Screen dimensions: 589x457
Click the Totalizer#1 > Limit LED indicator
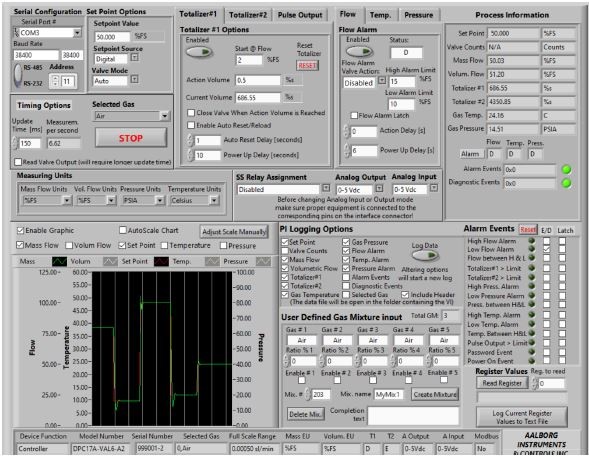pos(532,268)
